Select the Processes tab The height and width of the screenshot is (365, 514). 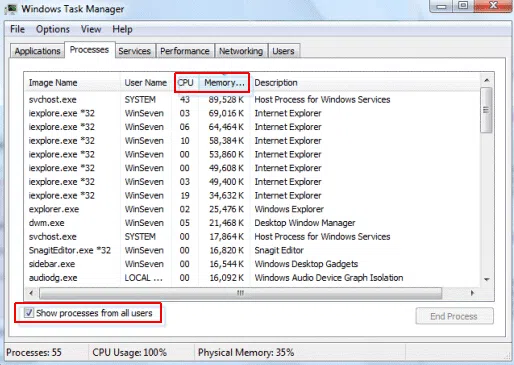click(x=89, y=50)
